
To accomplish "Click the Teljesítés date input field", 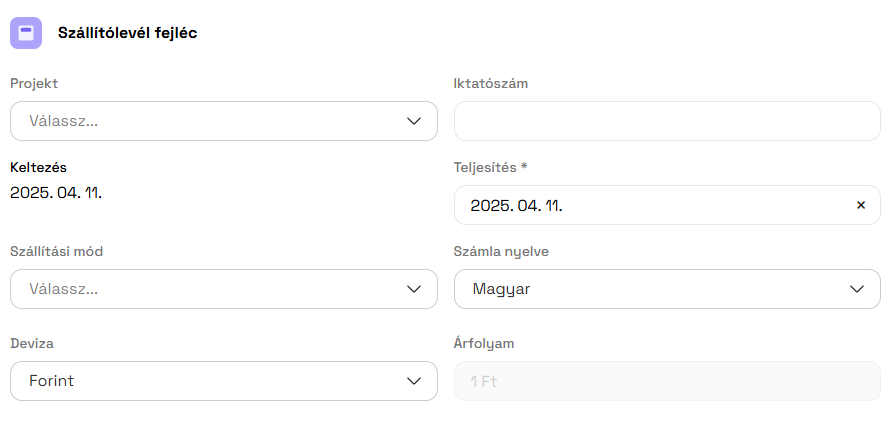I will point(650,205).
